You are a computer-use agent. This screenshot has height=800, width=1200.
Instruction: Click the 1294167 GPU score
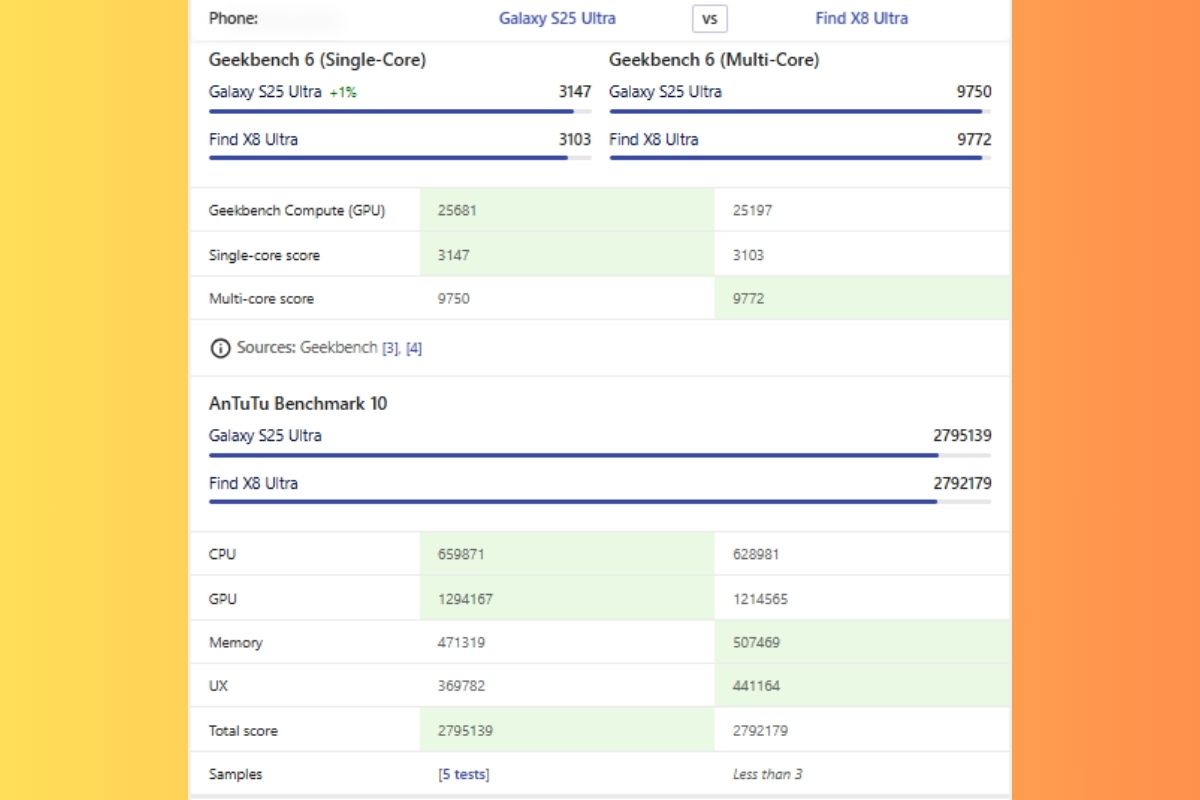tap(465, 599)
